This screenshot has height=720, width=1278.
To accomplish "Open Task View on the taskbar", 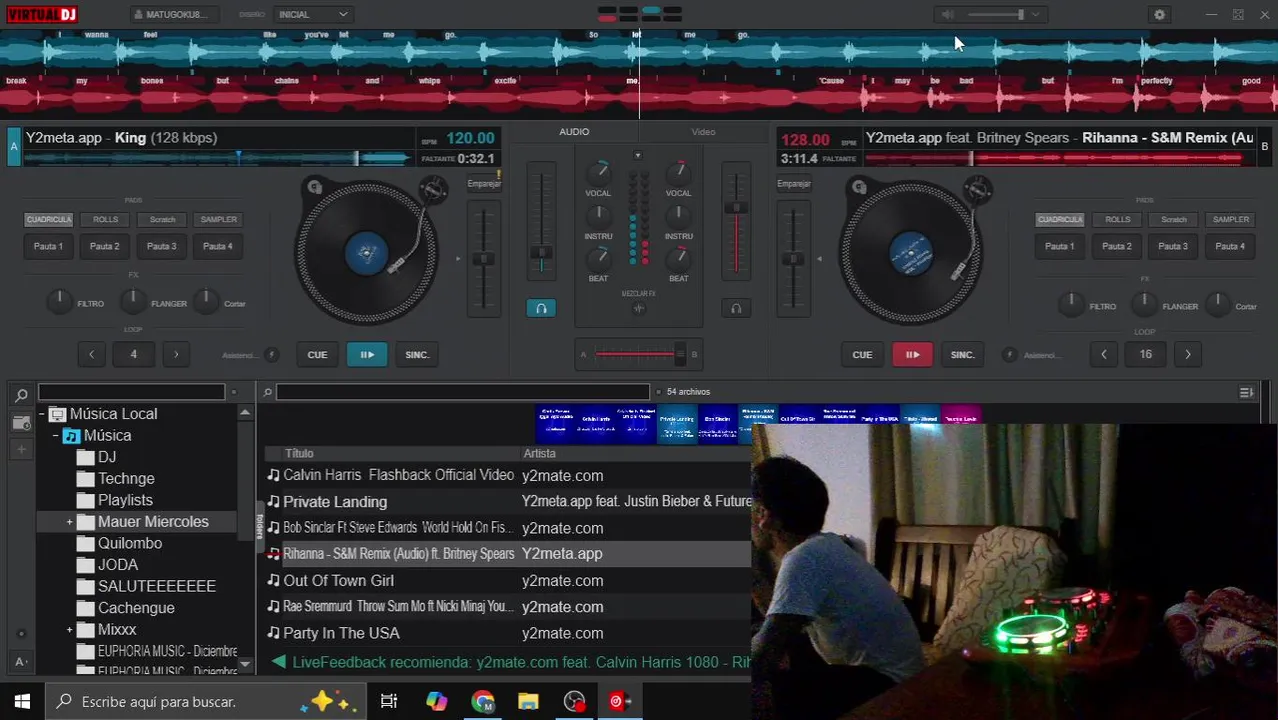I will click(389, 701).
